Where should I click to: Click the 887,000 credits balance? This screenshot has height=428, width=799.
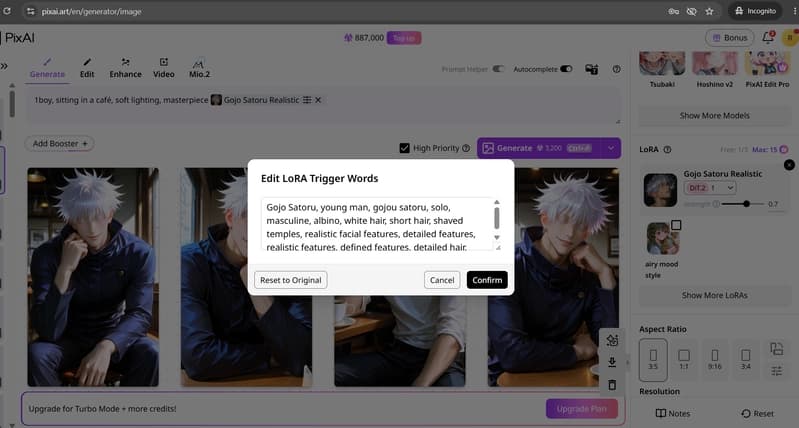click(364, 38)
